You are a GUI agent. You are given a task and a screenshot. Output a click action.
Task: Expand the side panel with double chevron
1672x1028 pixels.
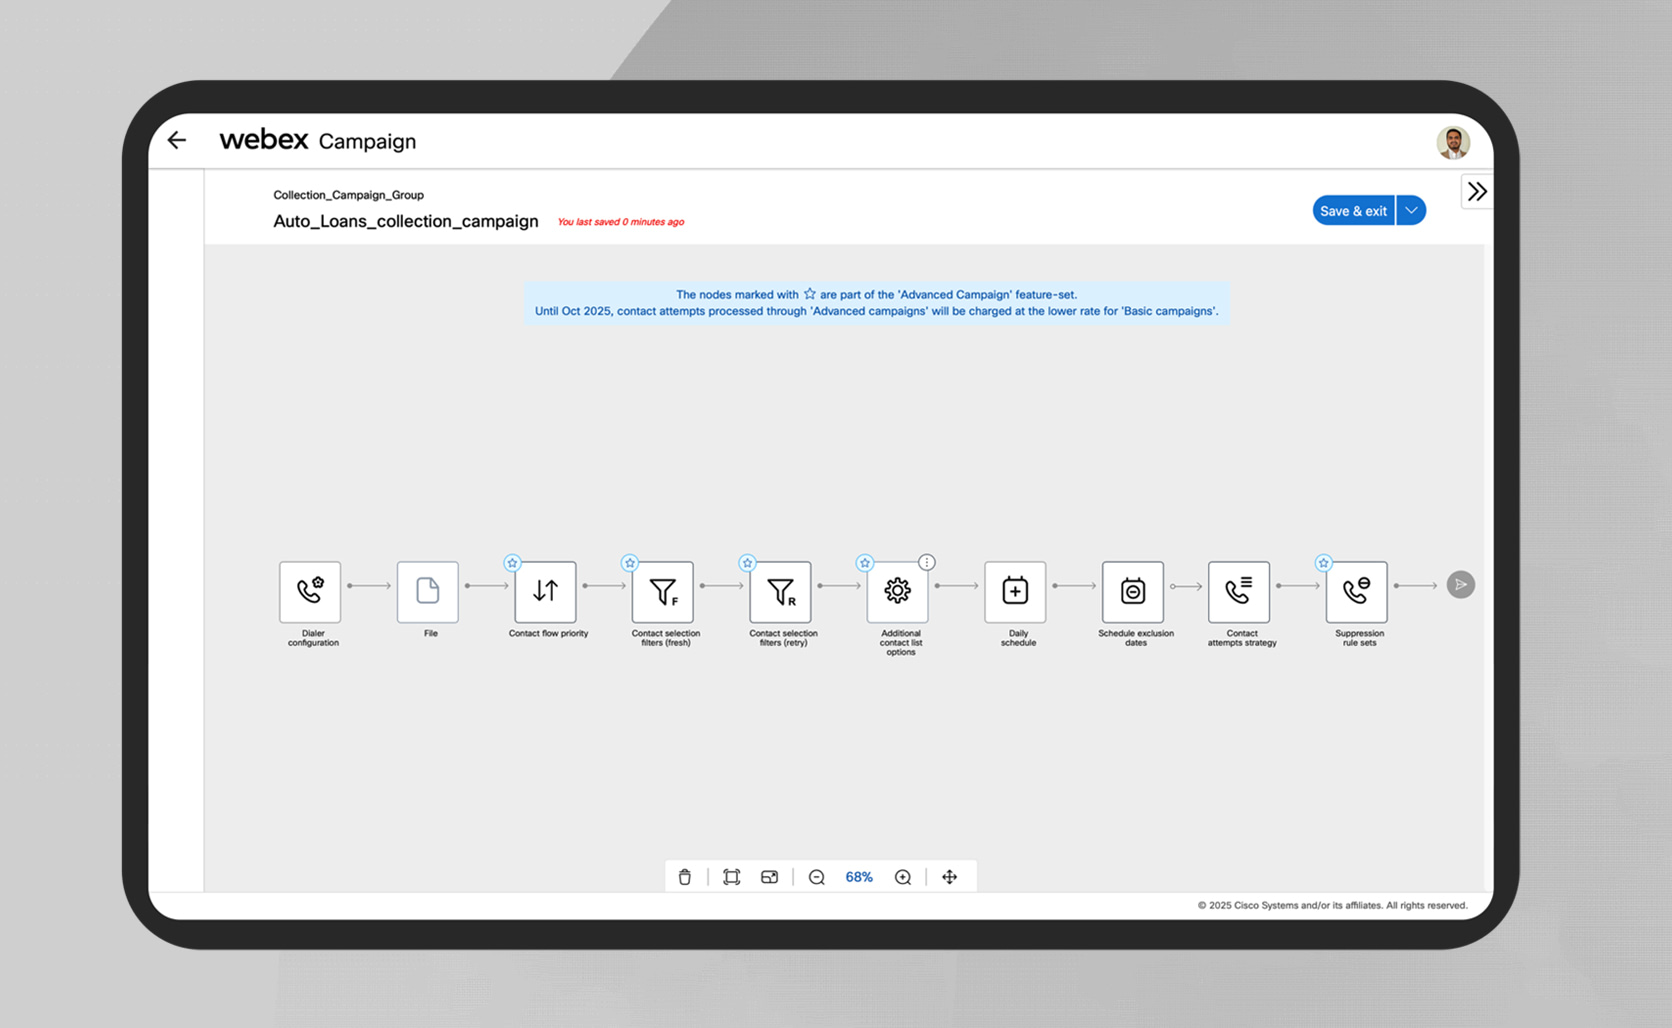(1477, 191)
